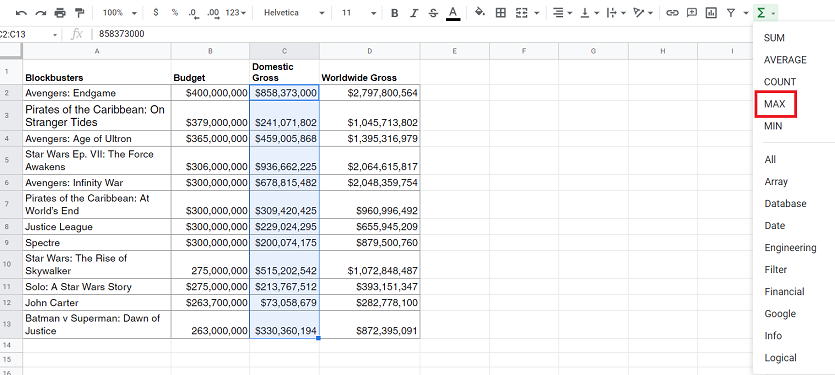This screenshot has height=375, width=835.
Task: Select column D header
Action: (x=370, y=51)
